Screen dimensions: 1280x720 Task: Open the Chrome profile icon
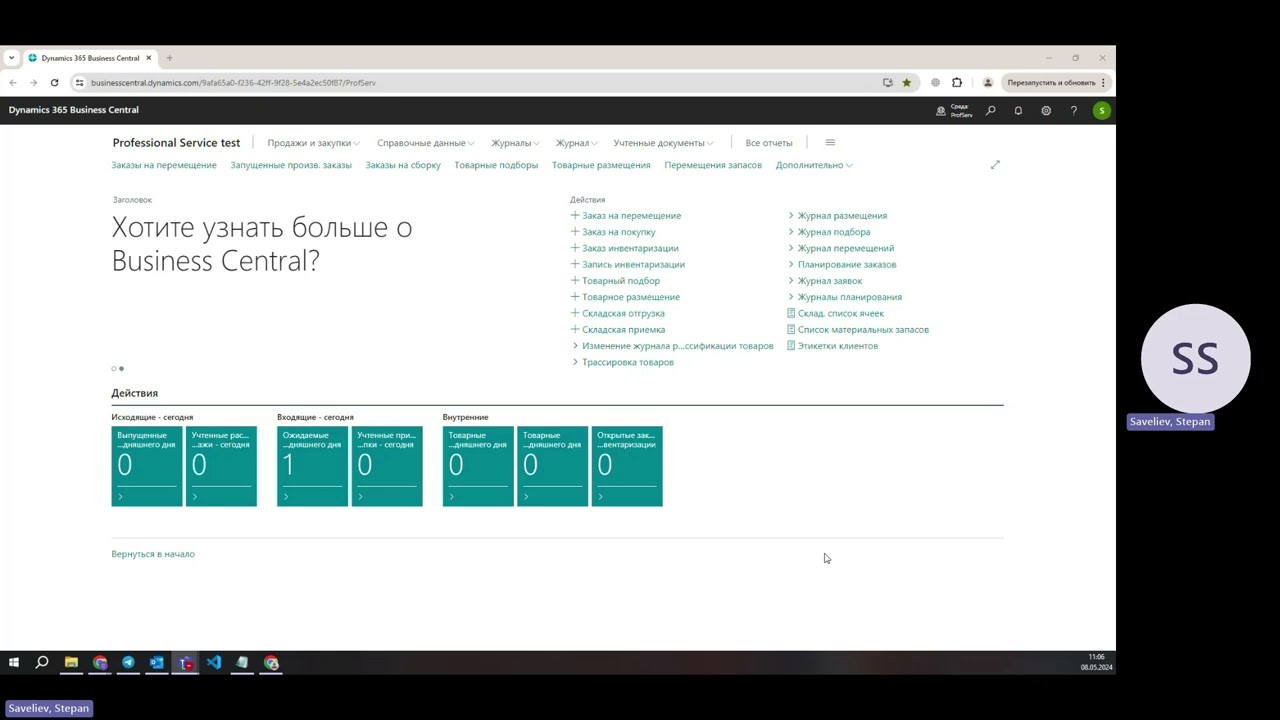point(988,83)
